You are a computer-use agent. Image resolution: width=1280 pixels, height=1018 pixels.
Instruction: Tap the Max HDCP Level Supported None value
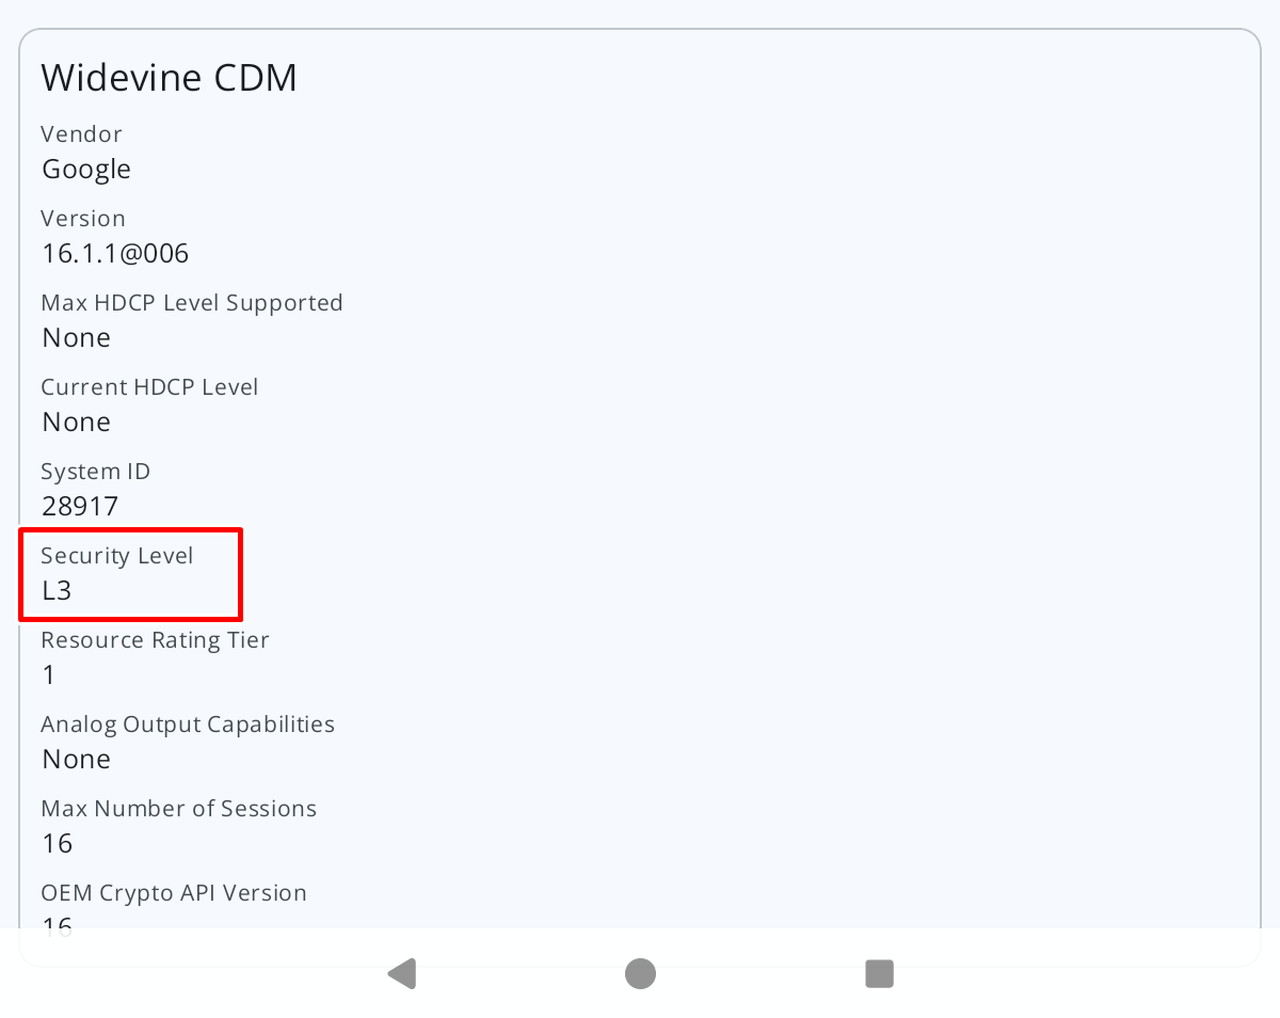pos(76,338)
